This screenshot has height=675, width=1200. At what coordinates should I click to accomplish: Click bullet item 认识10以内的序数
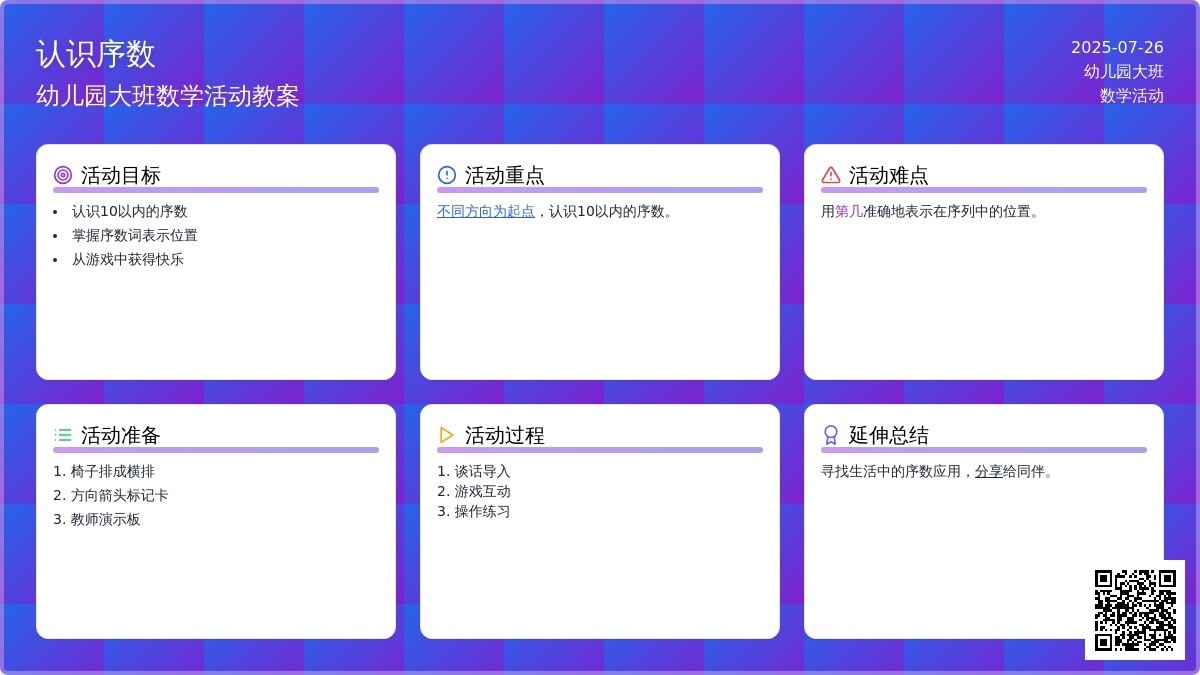tap(129, 211)
